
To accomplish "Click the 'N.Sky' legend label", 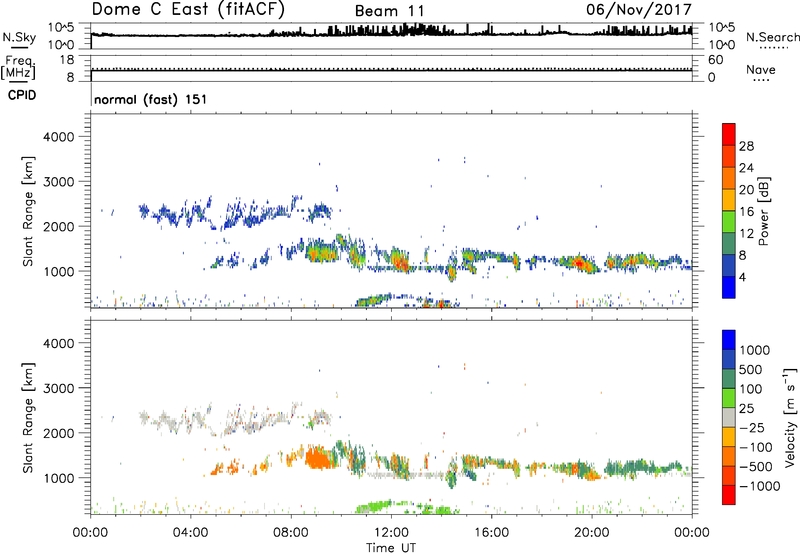I will (19, 37).
